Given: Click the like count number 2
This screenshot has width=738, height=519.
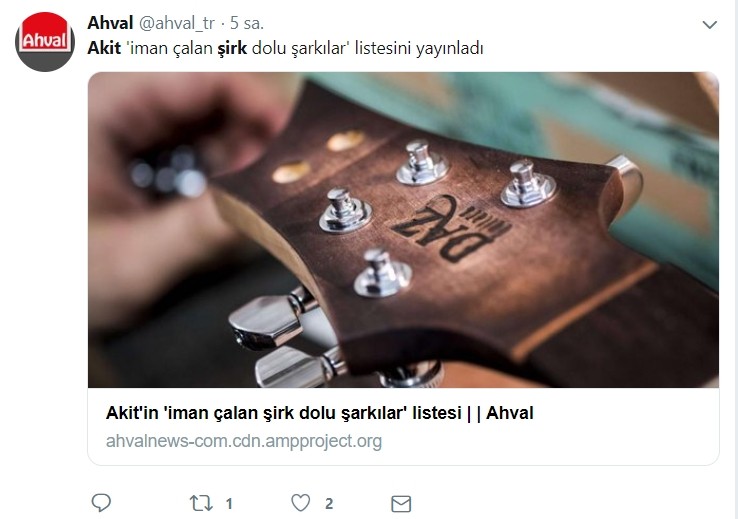Looking at the screenshot, I should (329, 504).
